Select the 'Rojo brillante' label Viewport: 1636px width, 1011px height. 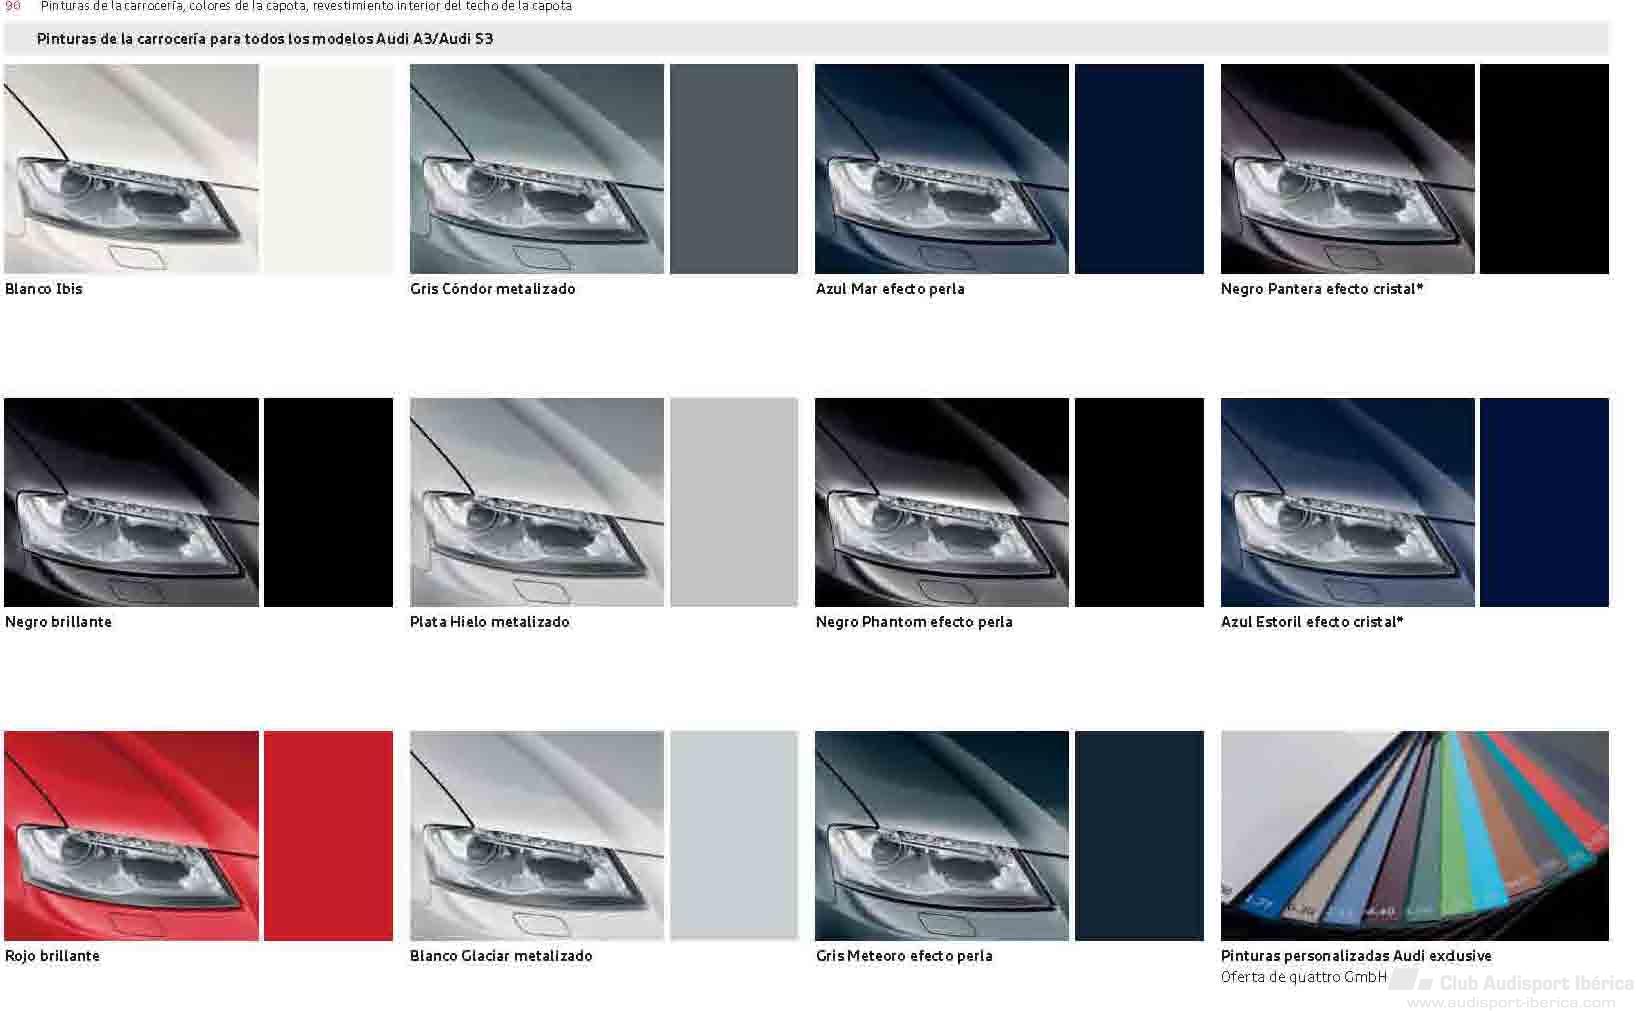[52, 956]
